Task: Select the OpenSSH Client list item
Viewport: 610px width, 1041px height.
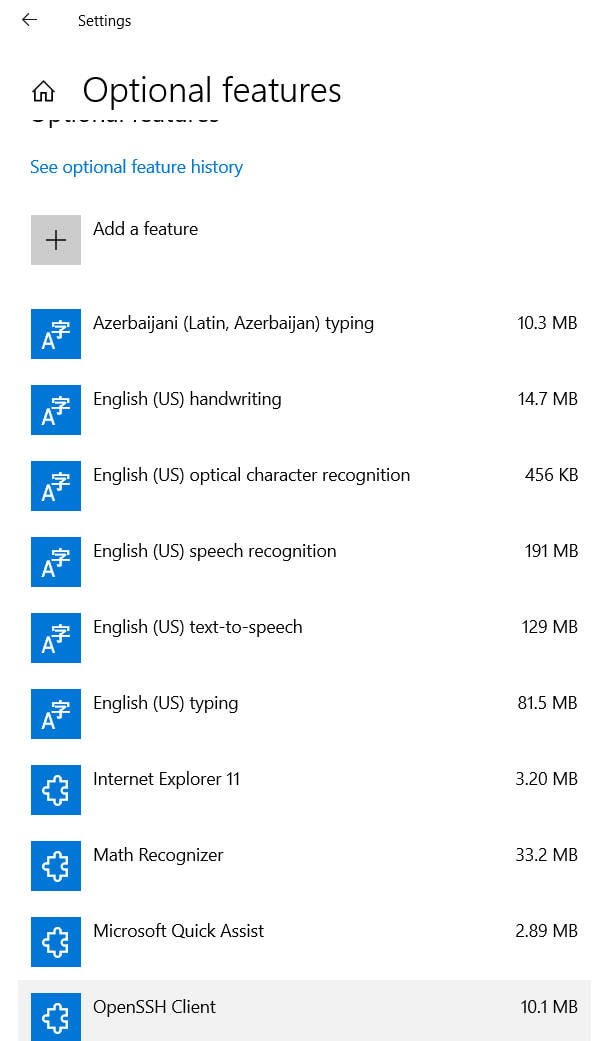Action: (x=304, y=1010)
